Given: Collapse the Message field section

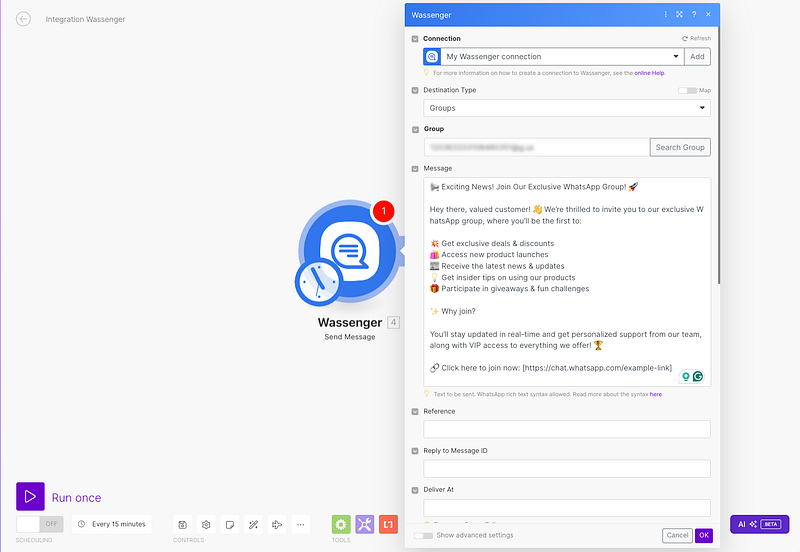Looking at the screenshot, I should point(415,169).
